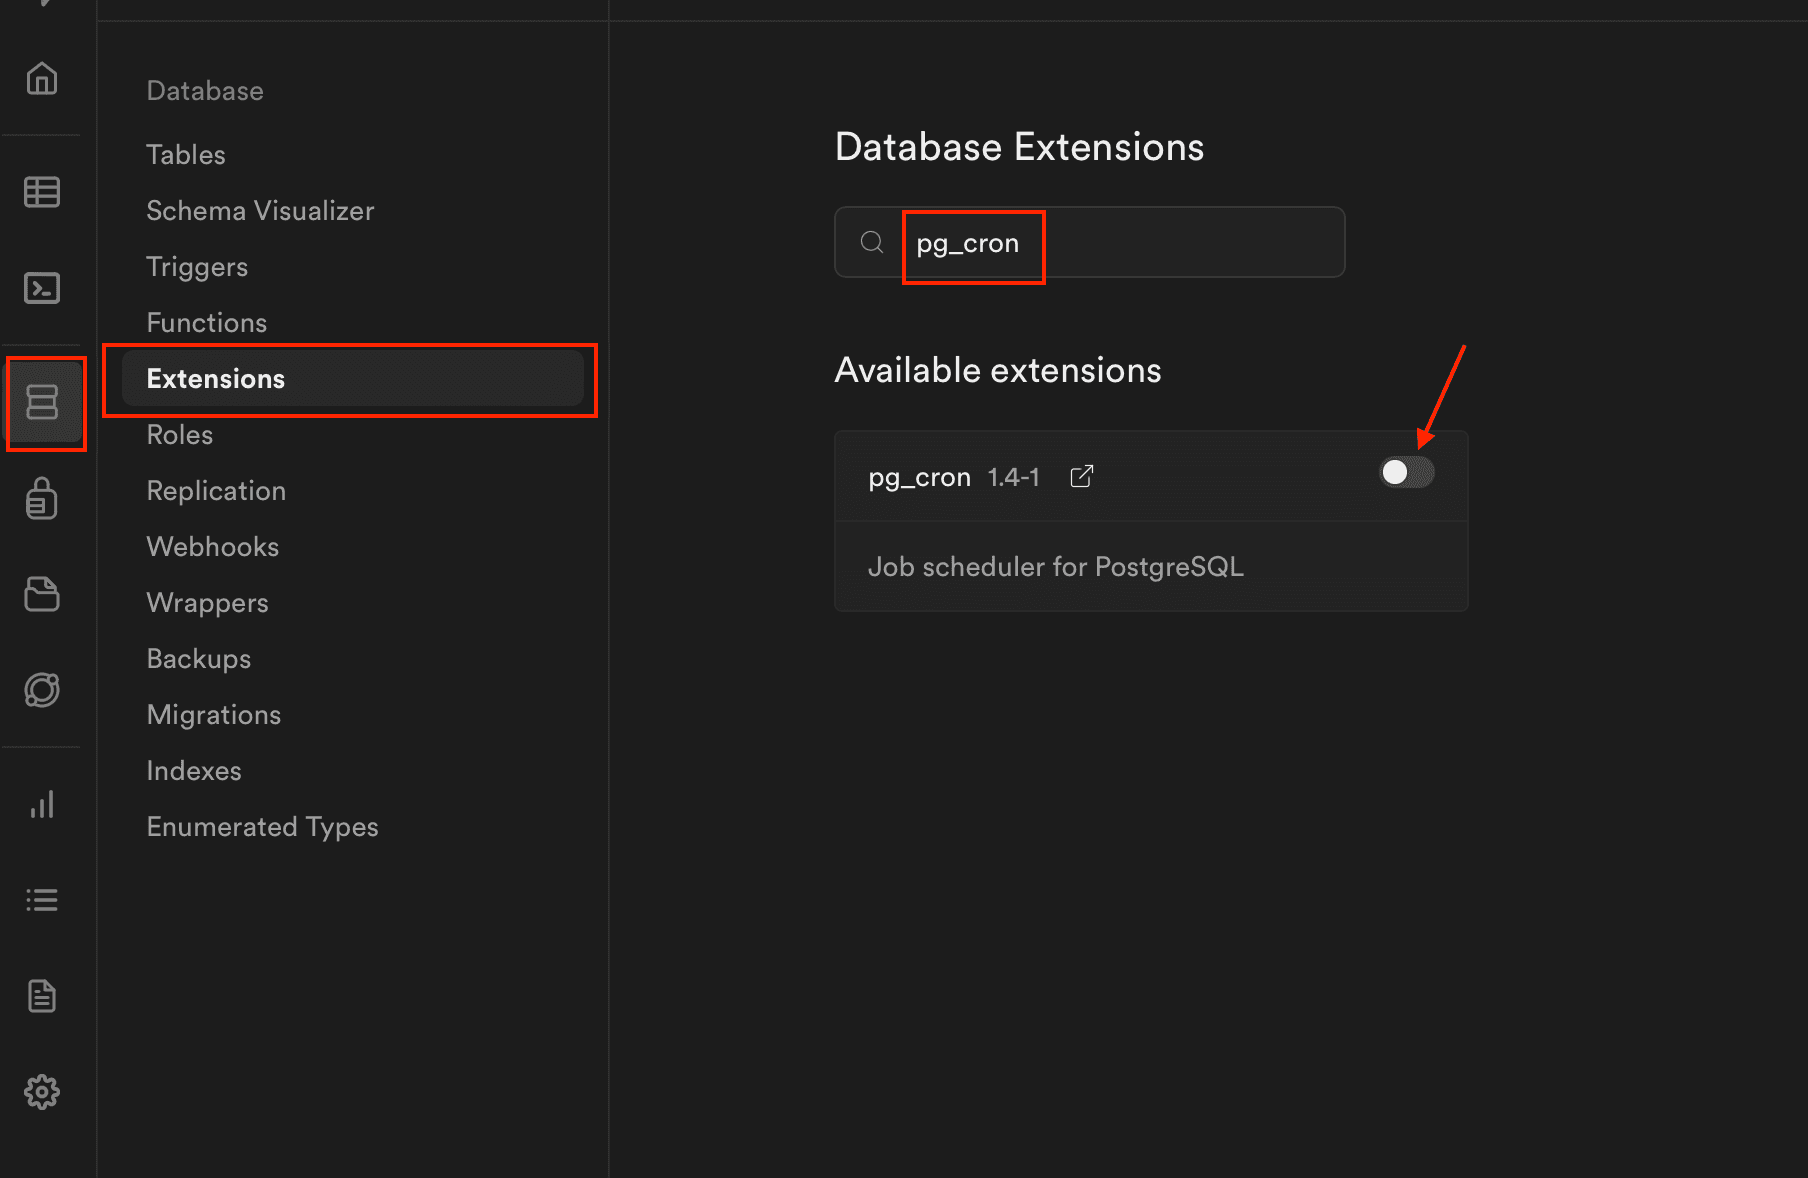This screenshot has height=1178, width=1808.
Task: Open Webhooks page from sidebar
Action: pos(212,547)
